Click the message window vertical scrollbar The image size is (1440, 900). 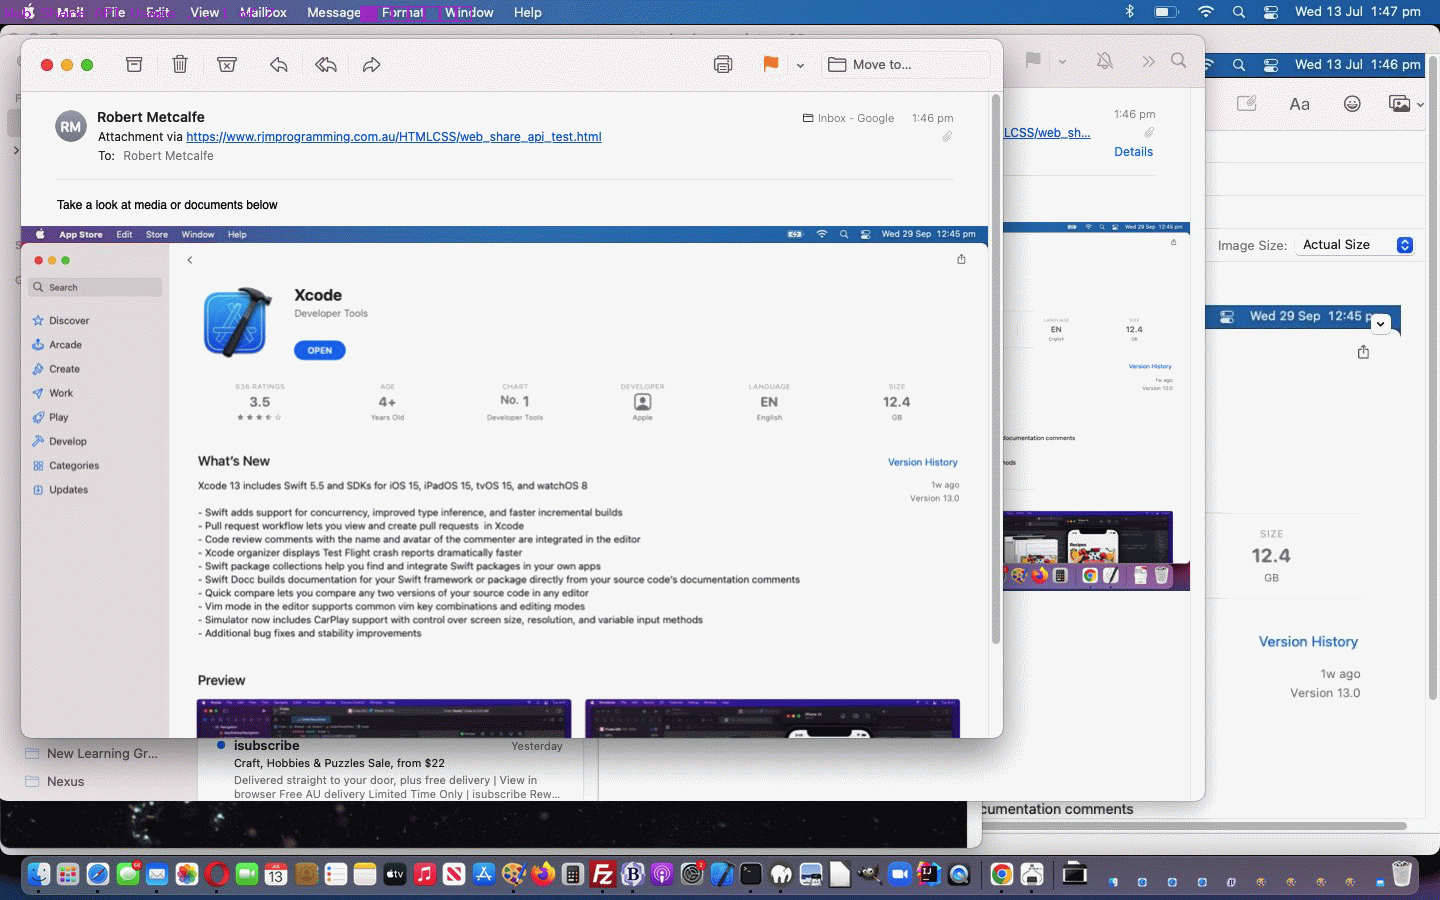995,370
